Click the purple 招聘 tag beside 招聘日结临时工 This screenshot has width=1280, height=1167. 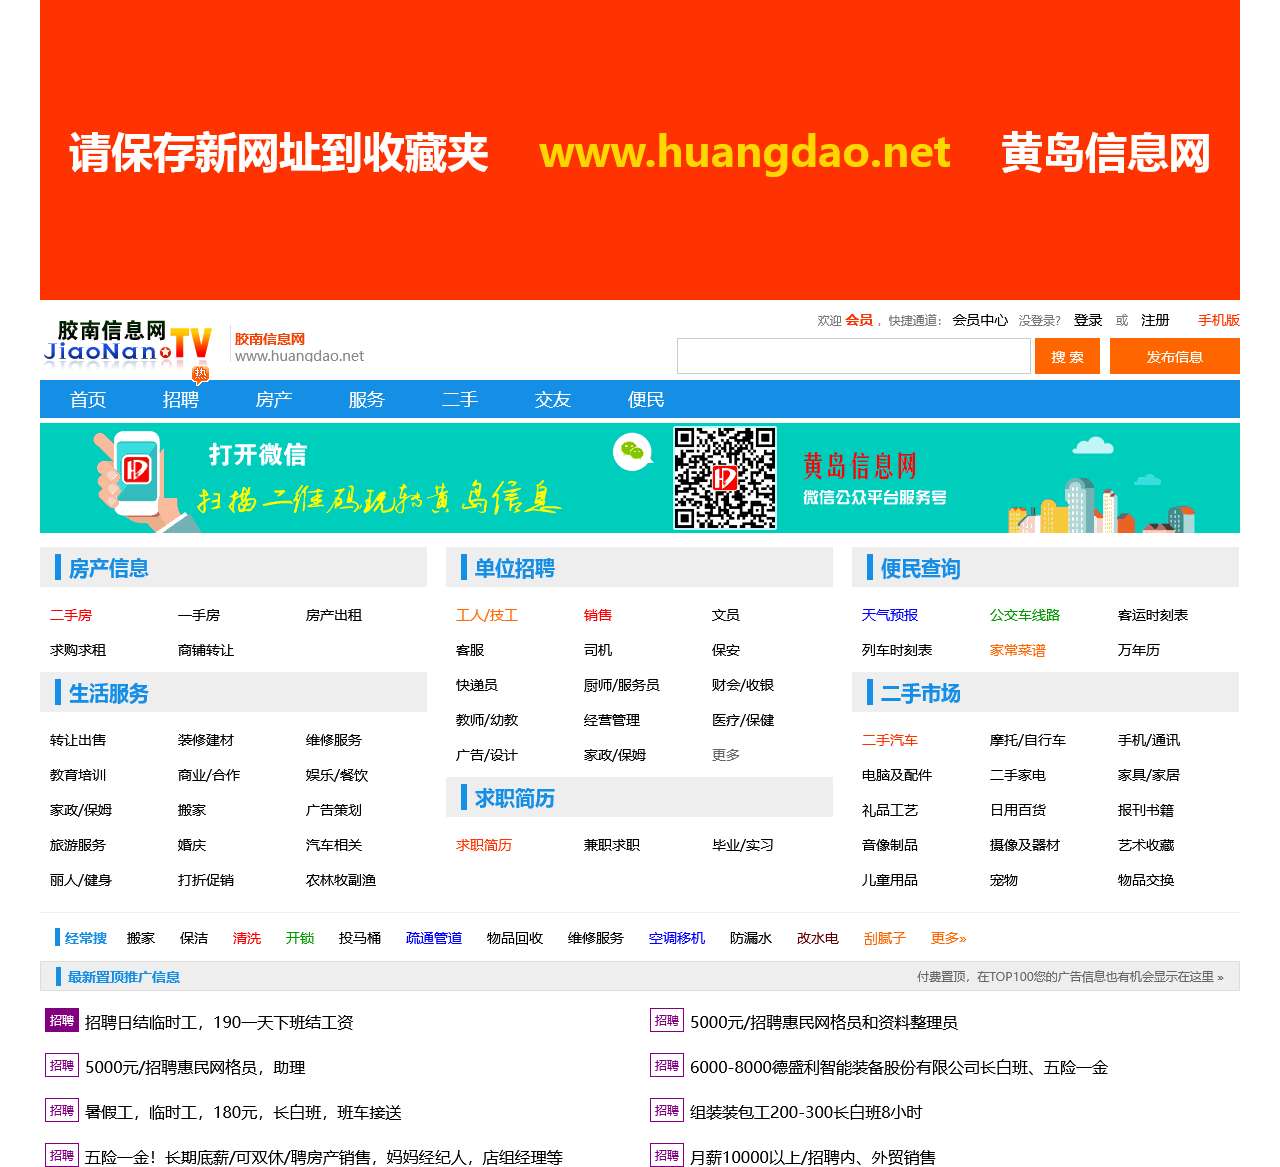(x=62, y=1021)
